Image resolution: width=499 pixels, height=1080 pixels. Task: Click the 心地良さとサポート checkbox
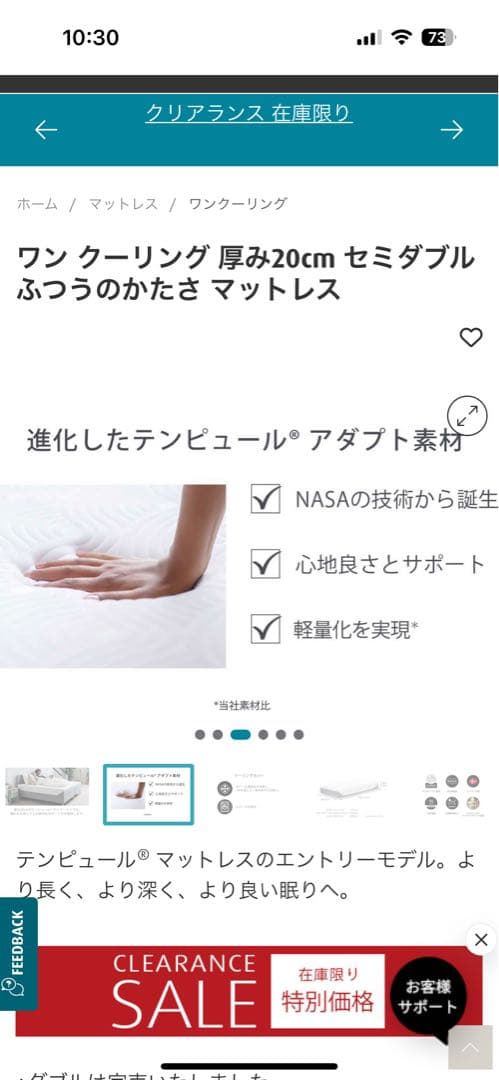click(265, 563)
